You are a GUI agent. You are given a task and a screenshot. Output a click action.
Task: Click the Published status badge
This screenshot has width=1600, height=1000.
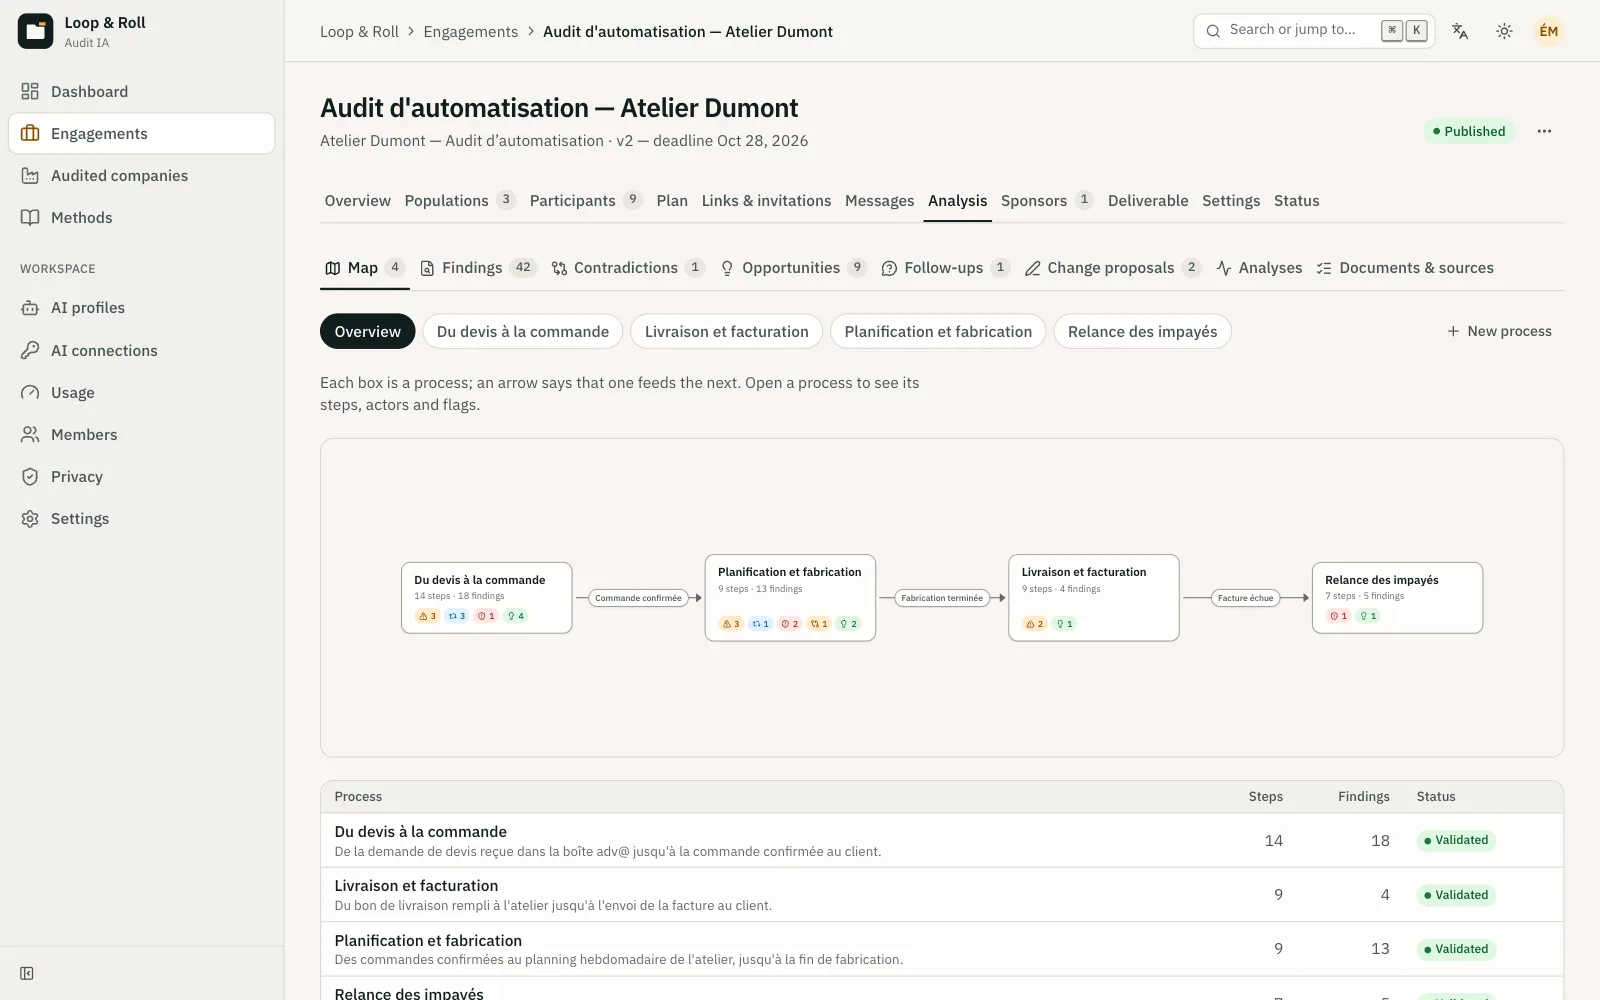click(x=1469, y=131)
